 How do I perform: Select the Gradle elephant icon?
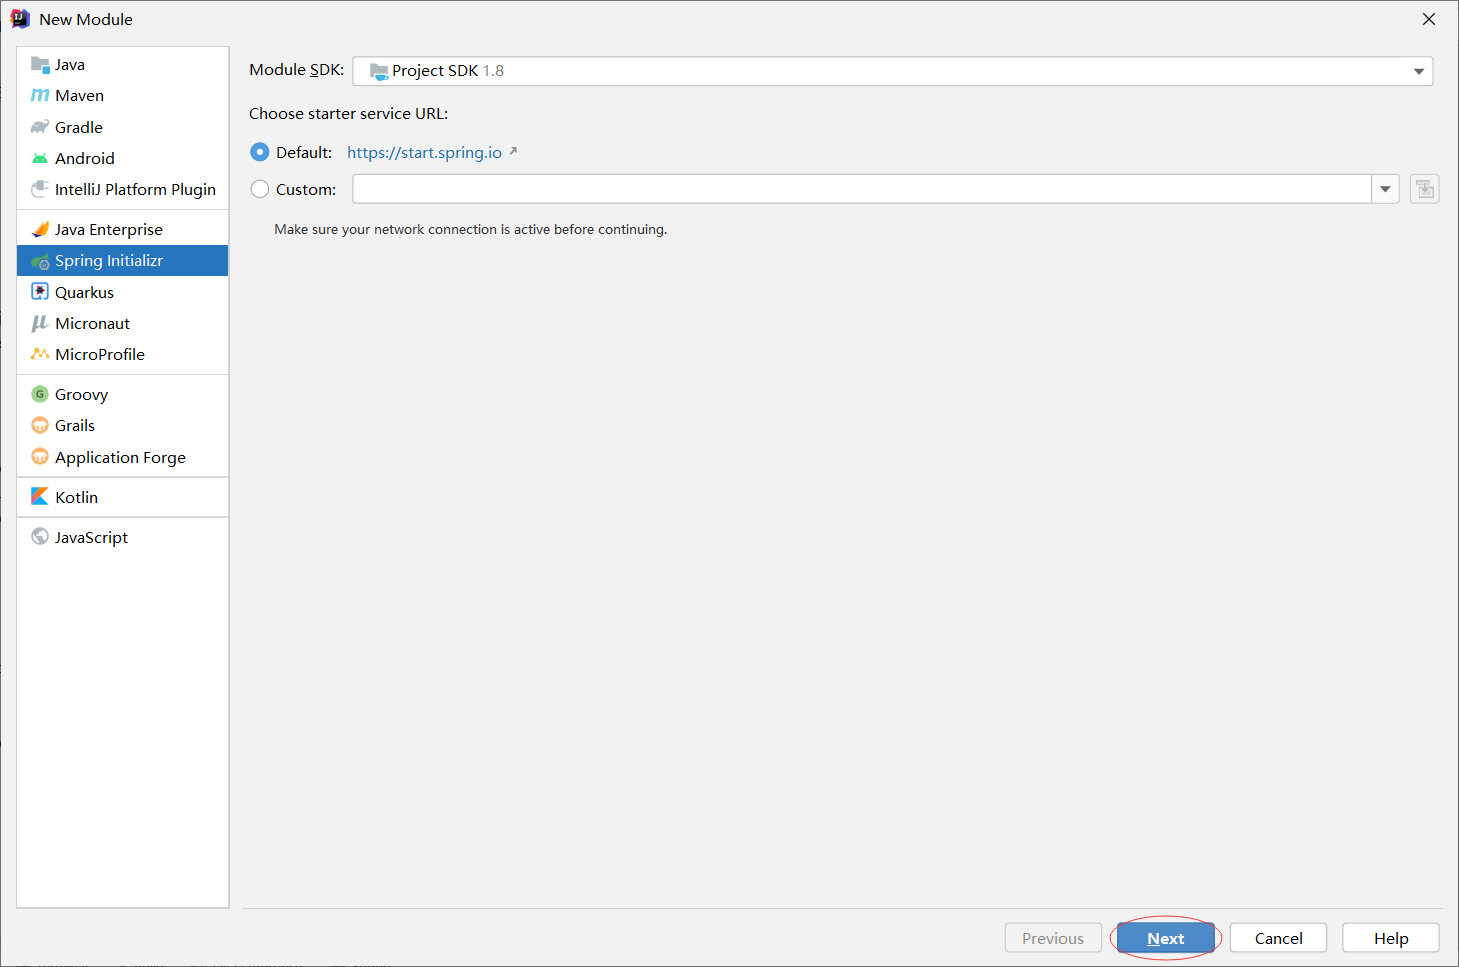[40, 127]
